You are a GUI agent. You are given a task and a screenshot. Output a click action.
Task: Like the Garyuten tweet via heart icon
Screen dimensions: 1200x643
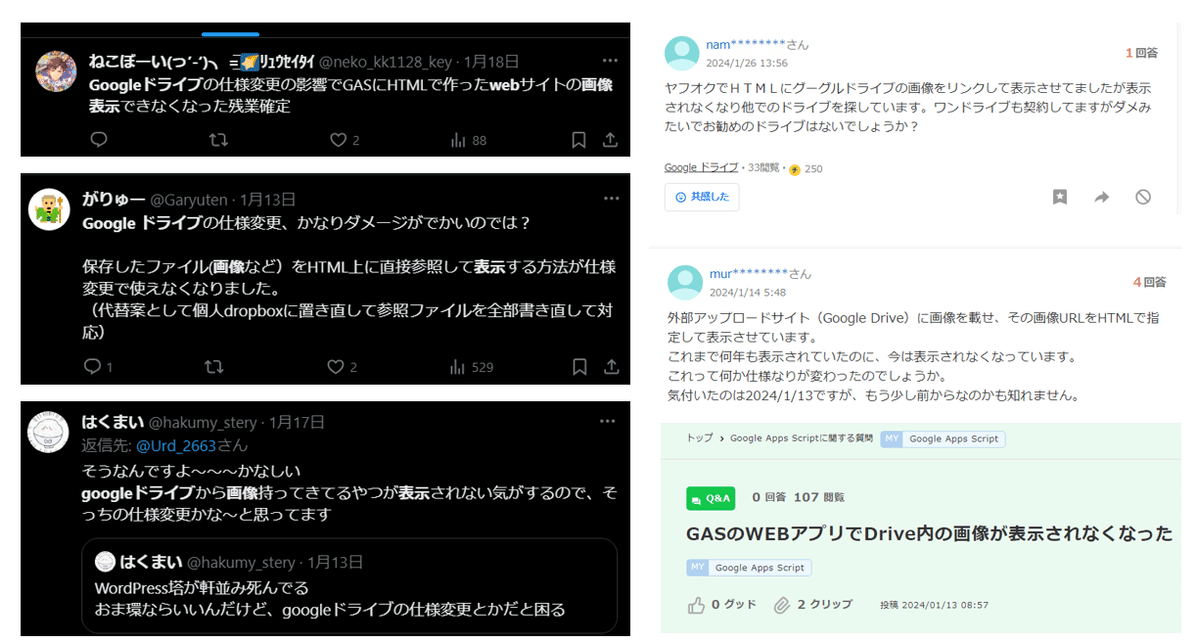point(337,367)
